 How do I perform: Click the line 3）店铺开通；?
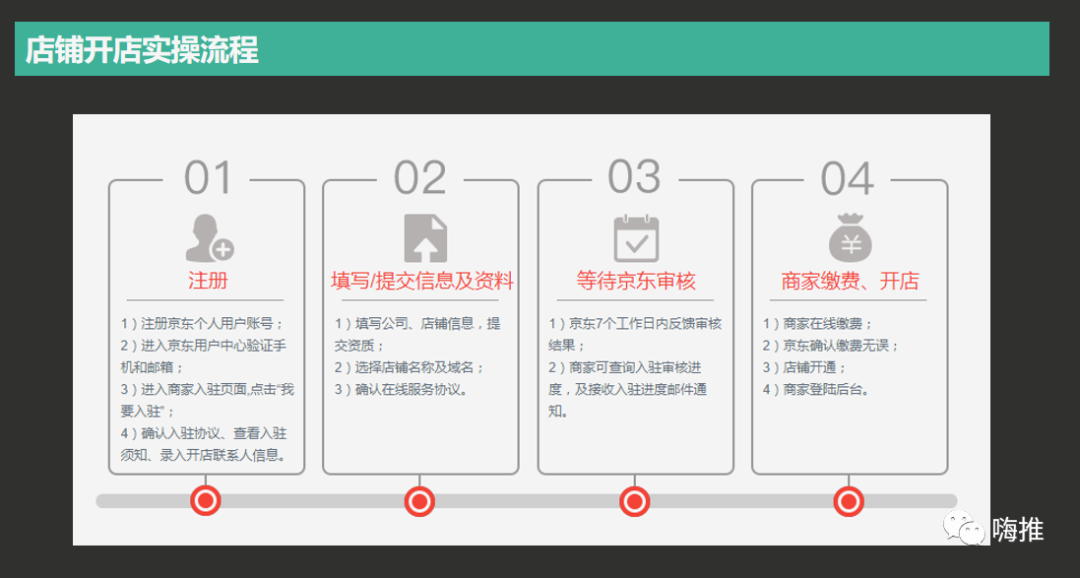pyautogui.click(x=805, y=368)
